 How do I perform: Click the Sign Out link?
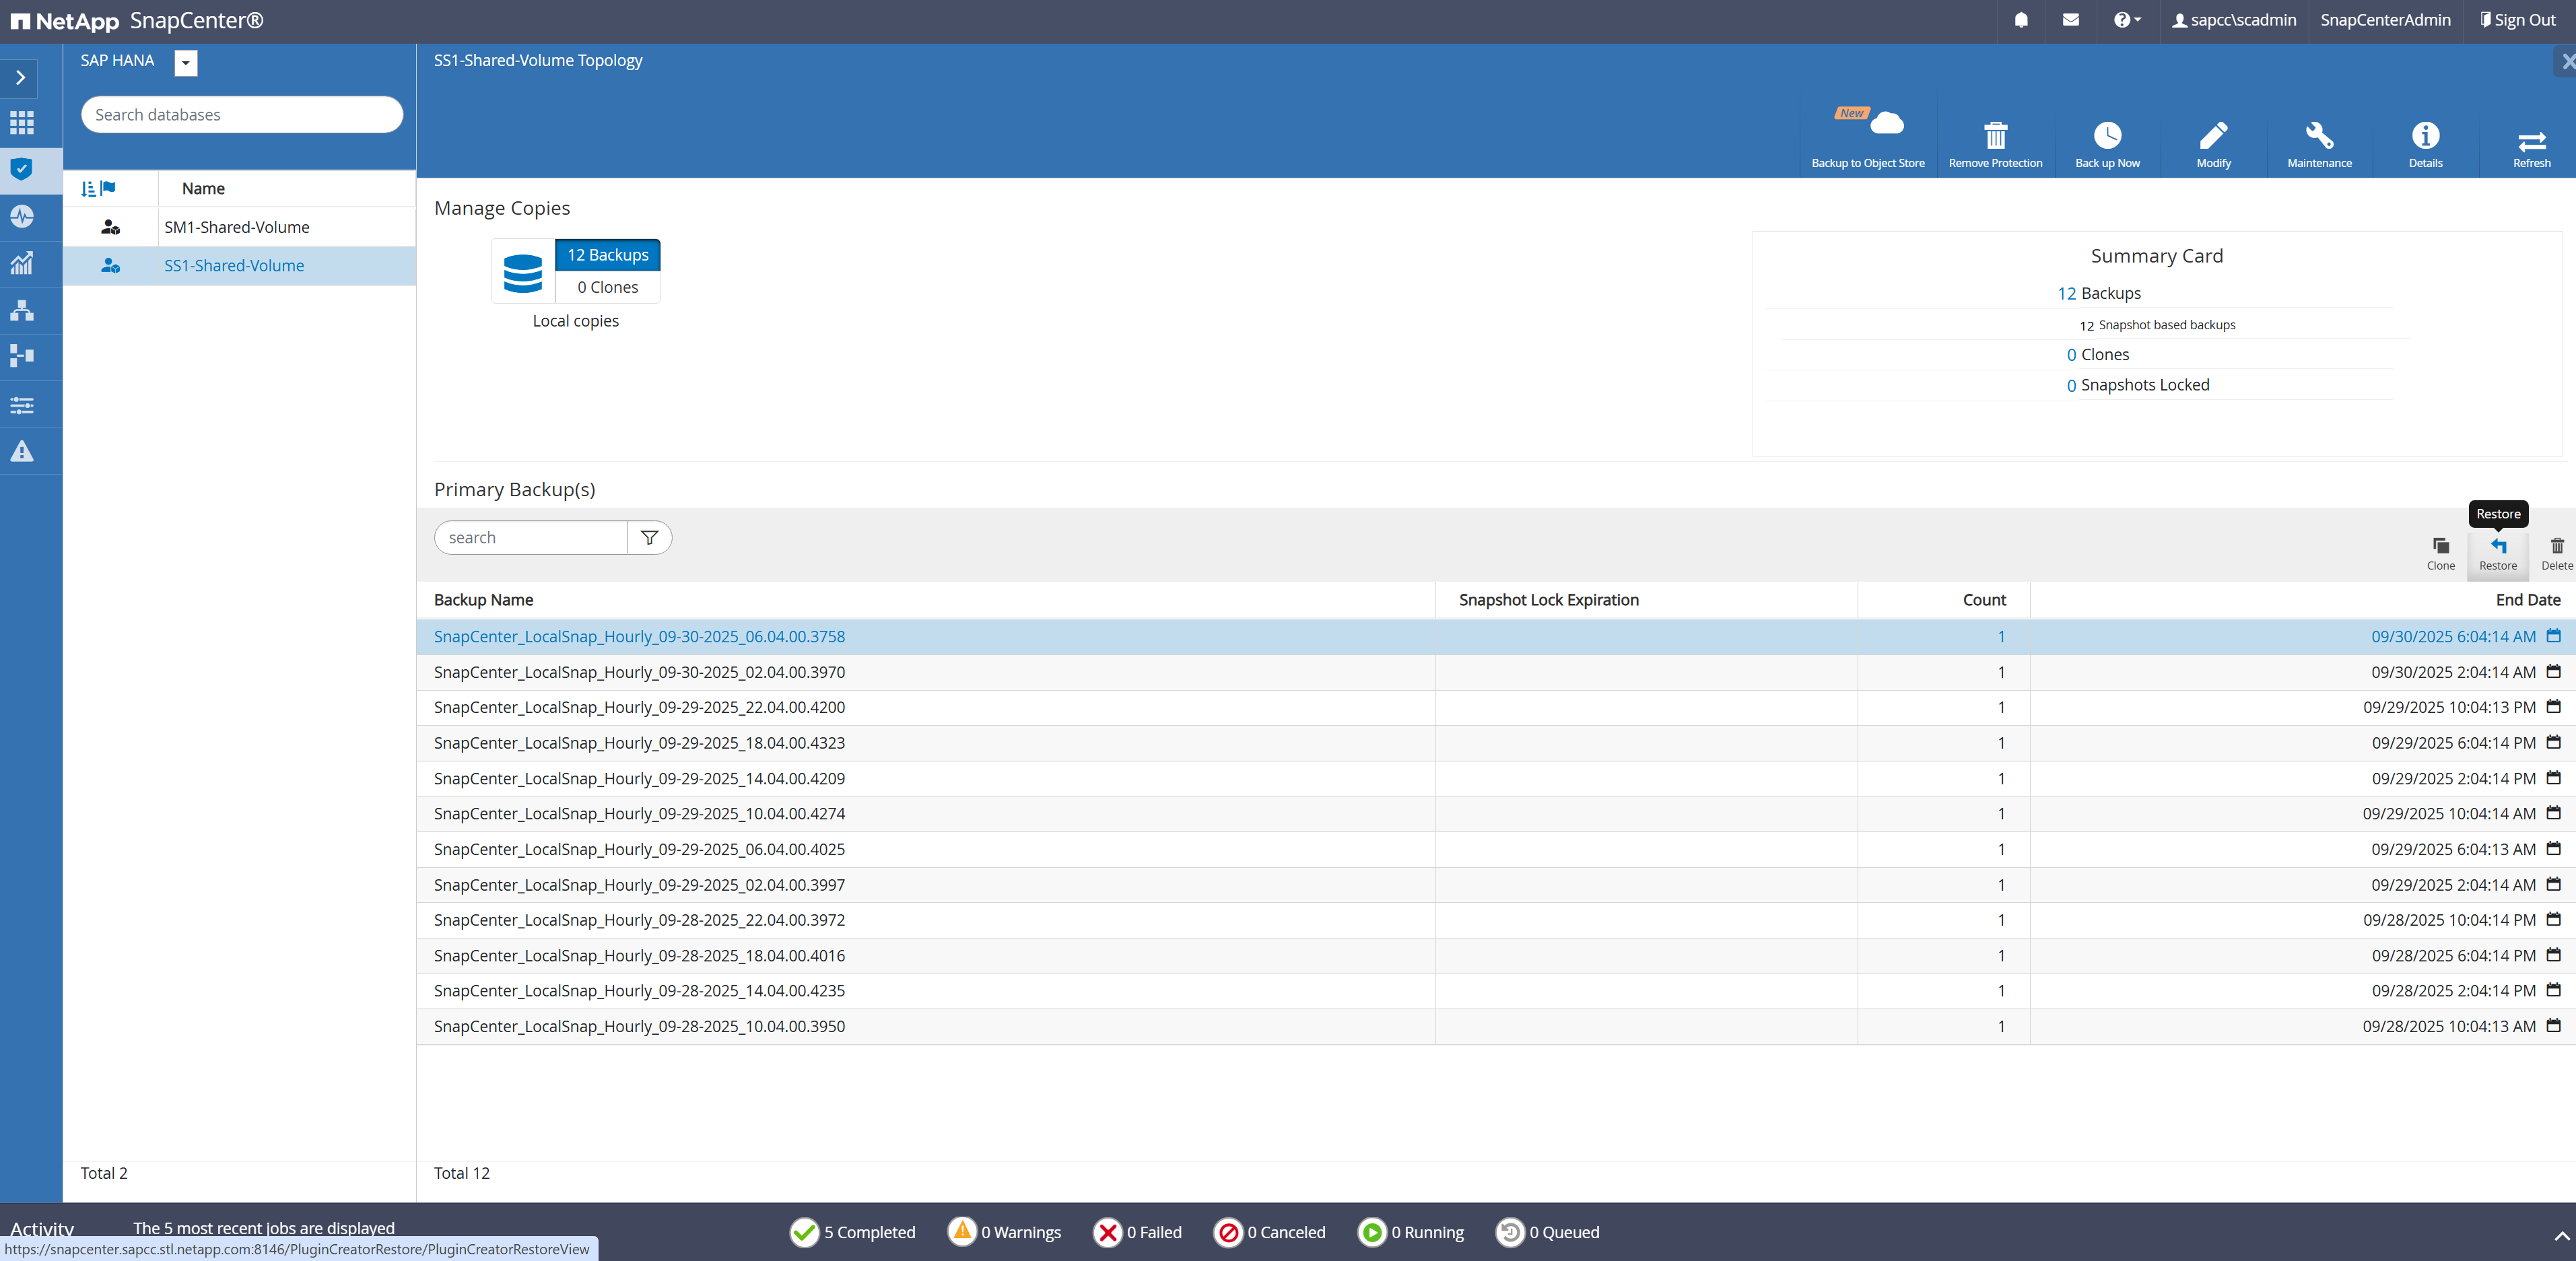click(2517, 20)
